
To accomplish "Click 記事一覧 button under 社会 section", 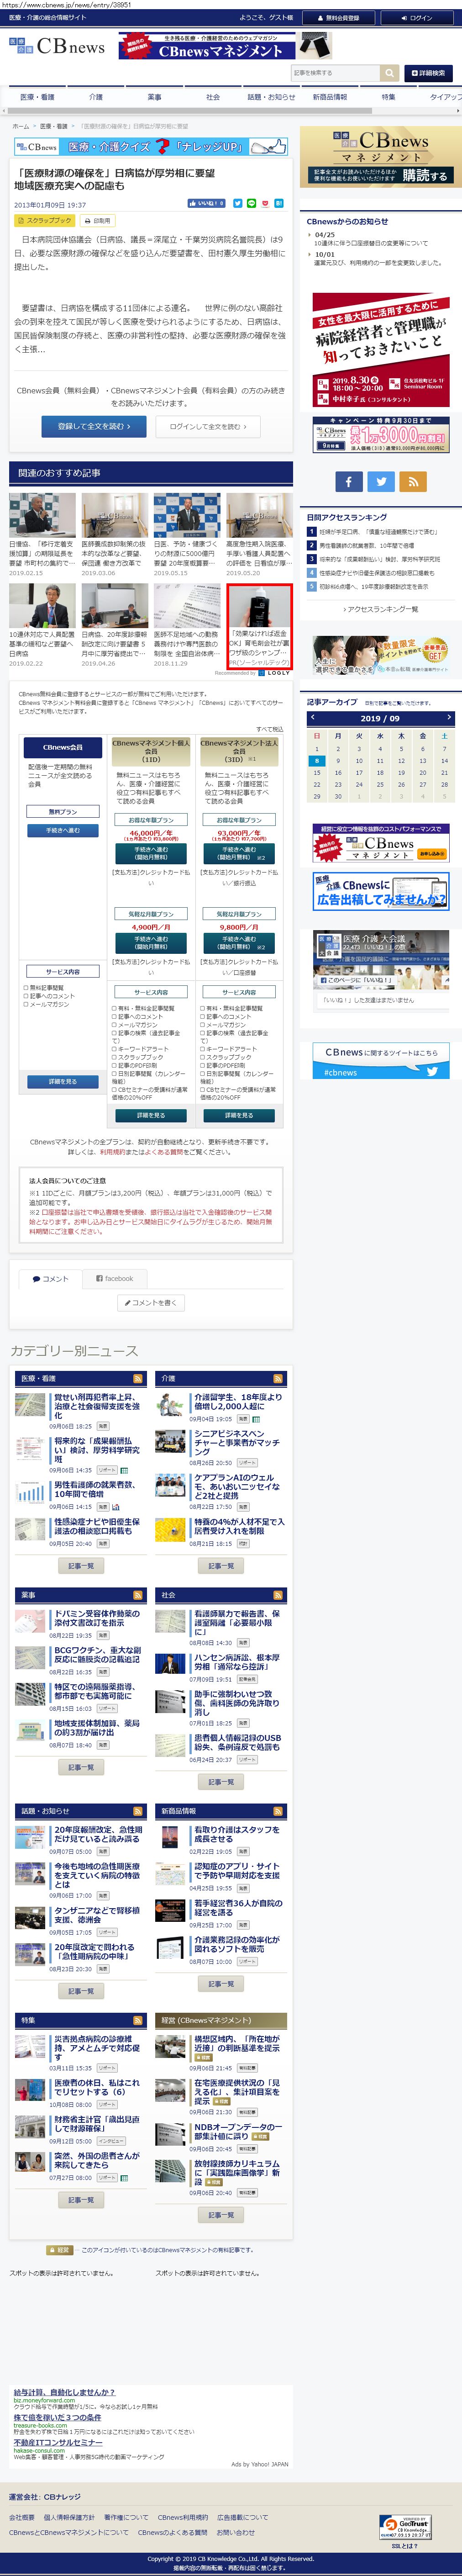I will 221,1781.
